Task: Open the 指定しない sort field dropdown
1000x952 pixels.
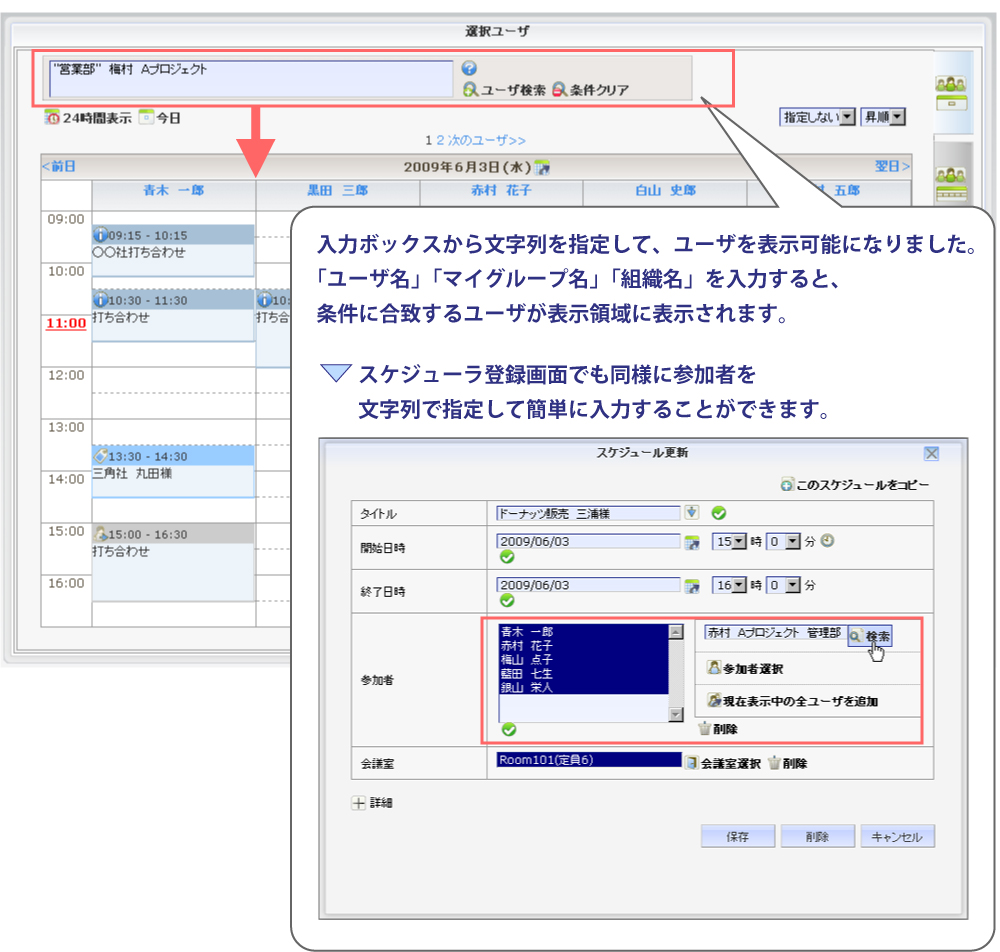Action: click(817, 117)
